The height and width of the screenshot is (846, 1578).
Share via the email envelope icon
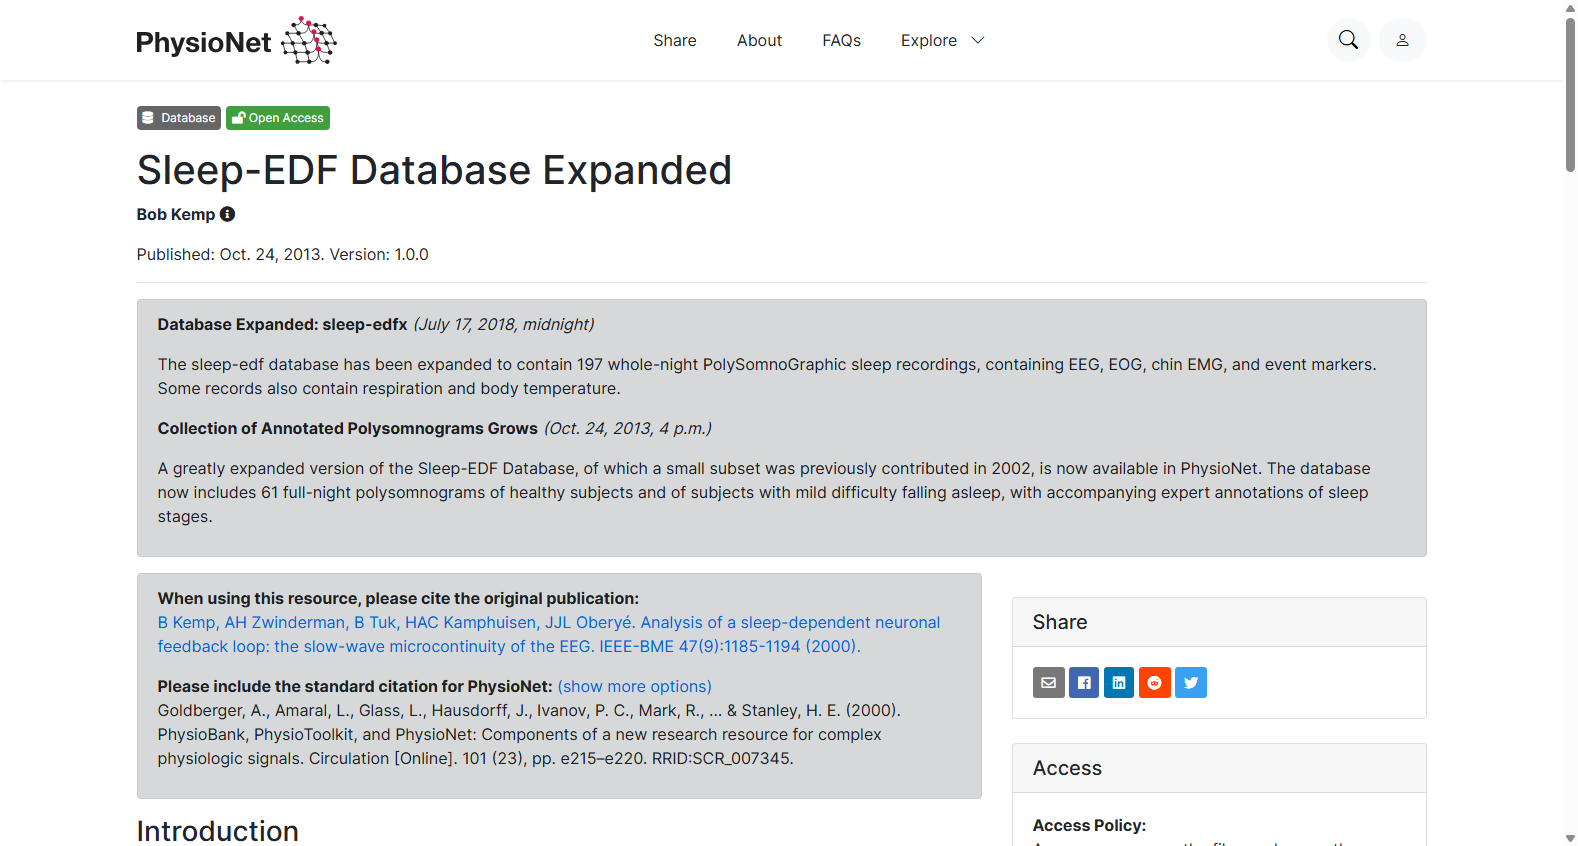[1048, 682]
